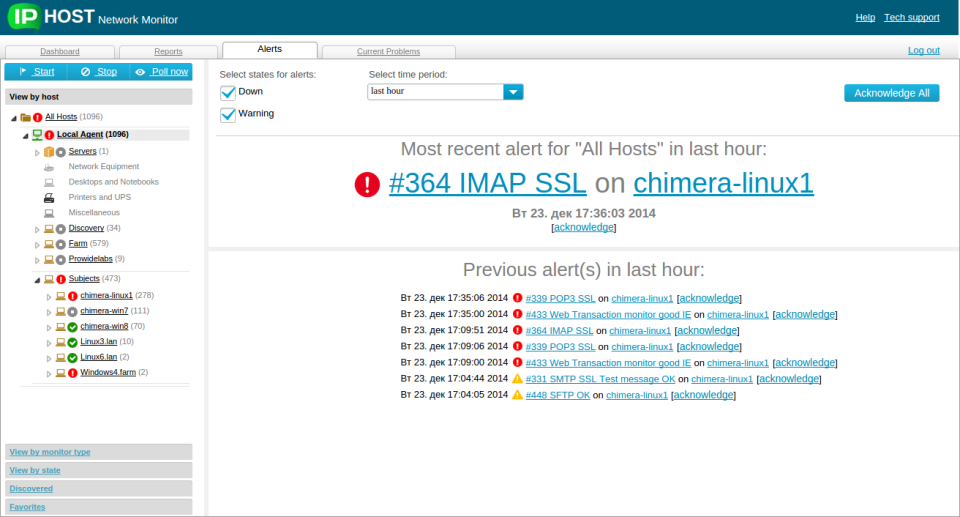The image size is (960, 517).
Task: Click the Desktops and Notebooks computer icon
Action: [49, 182]
